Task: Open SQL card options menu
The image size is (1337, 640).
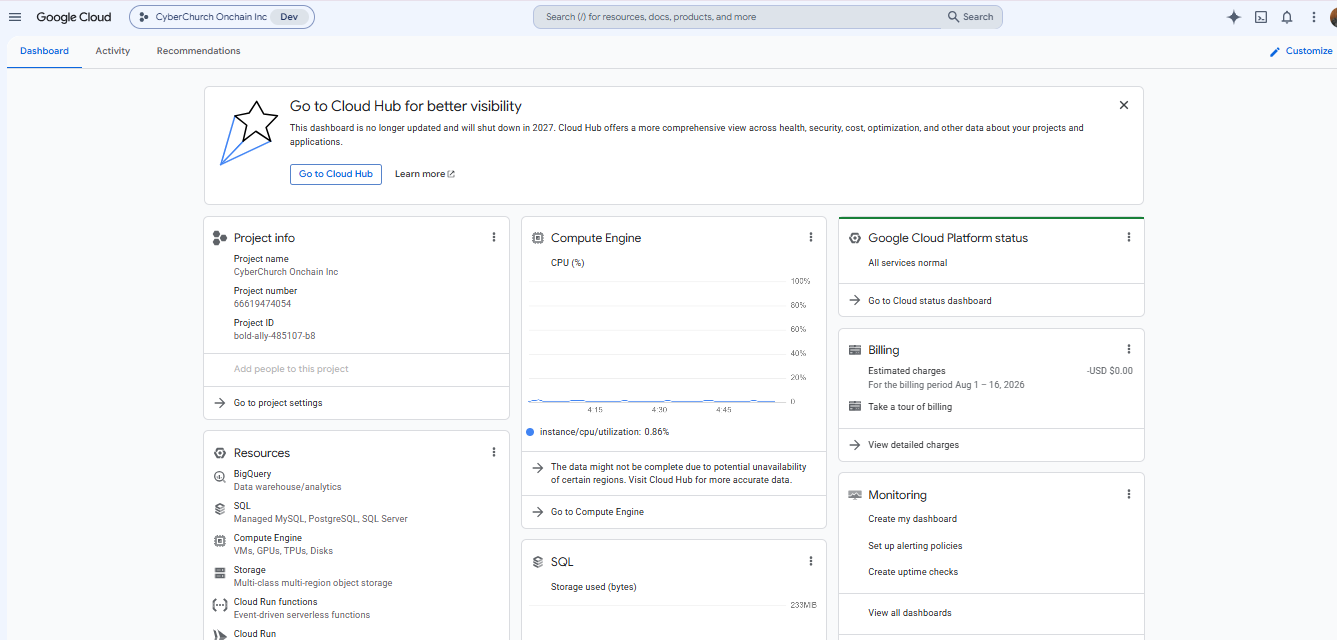Action: tap(811, 561)
